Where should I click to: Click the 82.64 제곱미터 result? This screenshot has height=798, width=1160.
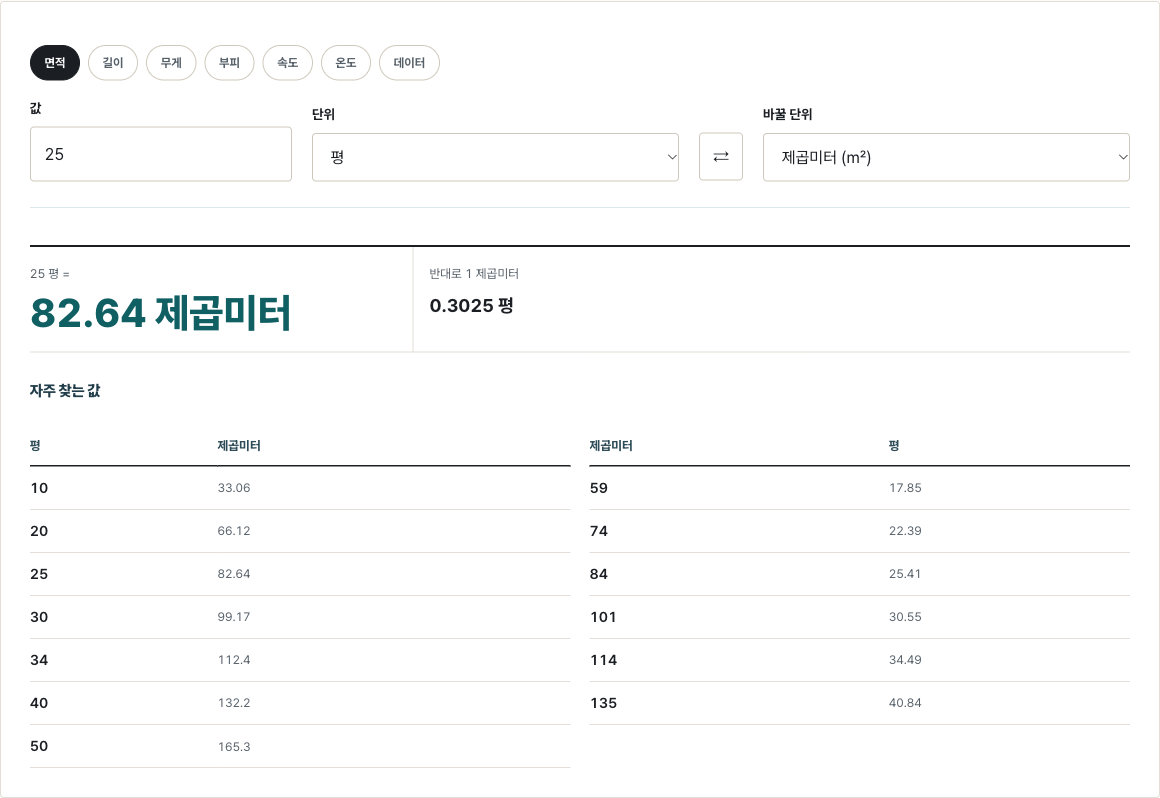tap(161, 313)
